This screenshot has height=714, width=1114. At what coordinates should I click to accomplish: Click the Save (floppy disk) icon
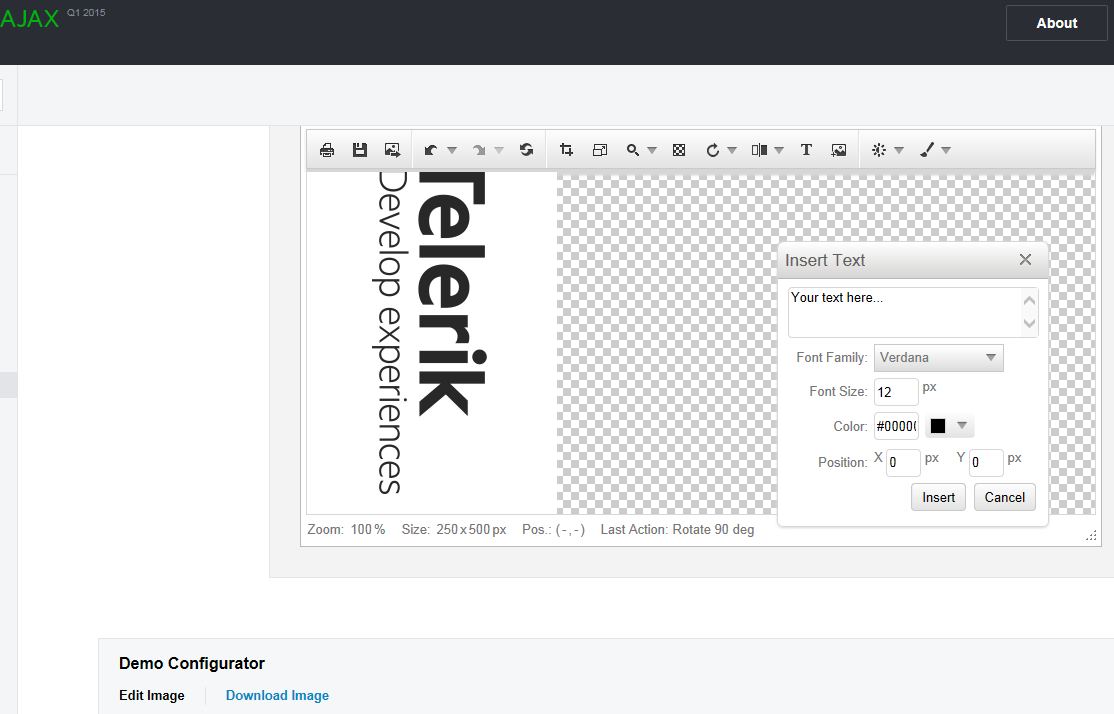(359, 150)
